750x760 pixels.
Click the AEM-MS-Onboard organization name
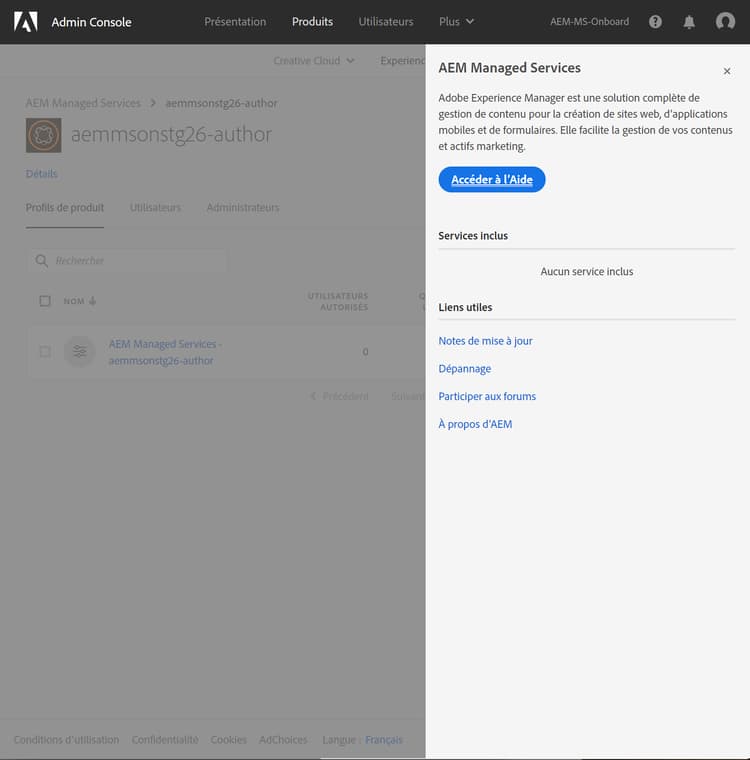[x=590, y=22]
